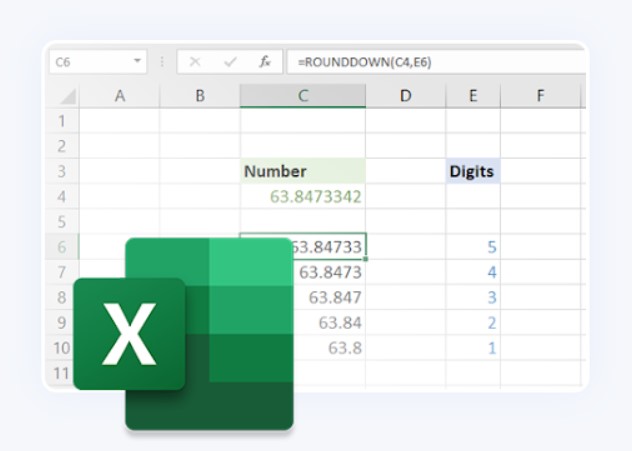The width and height of the screenshot is (632, 451).
Task: Click the Cancel X icon in formula bar
Action: 195,62
